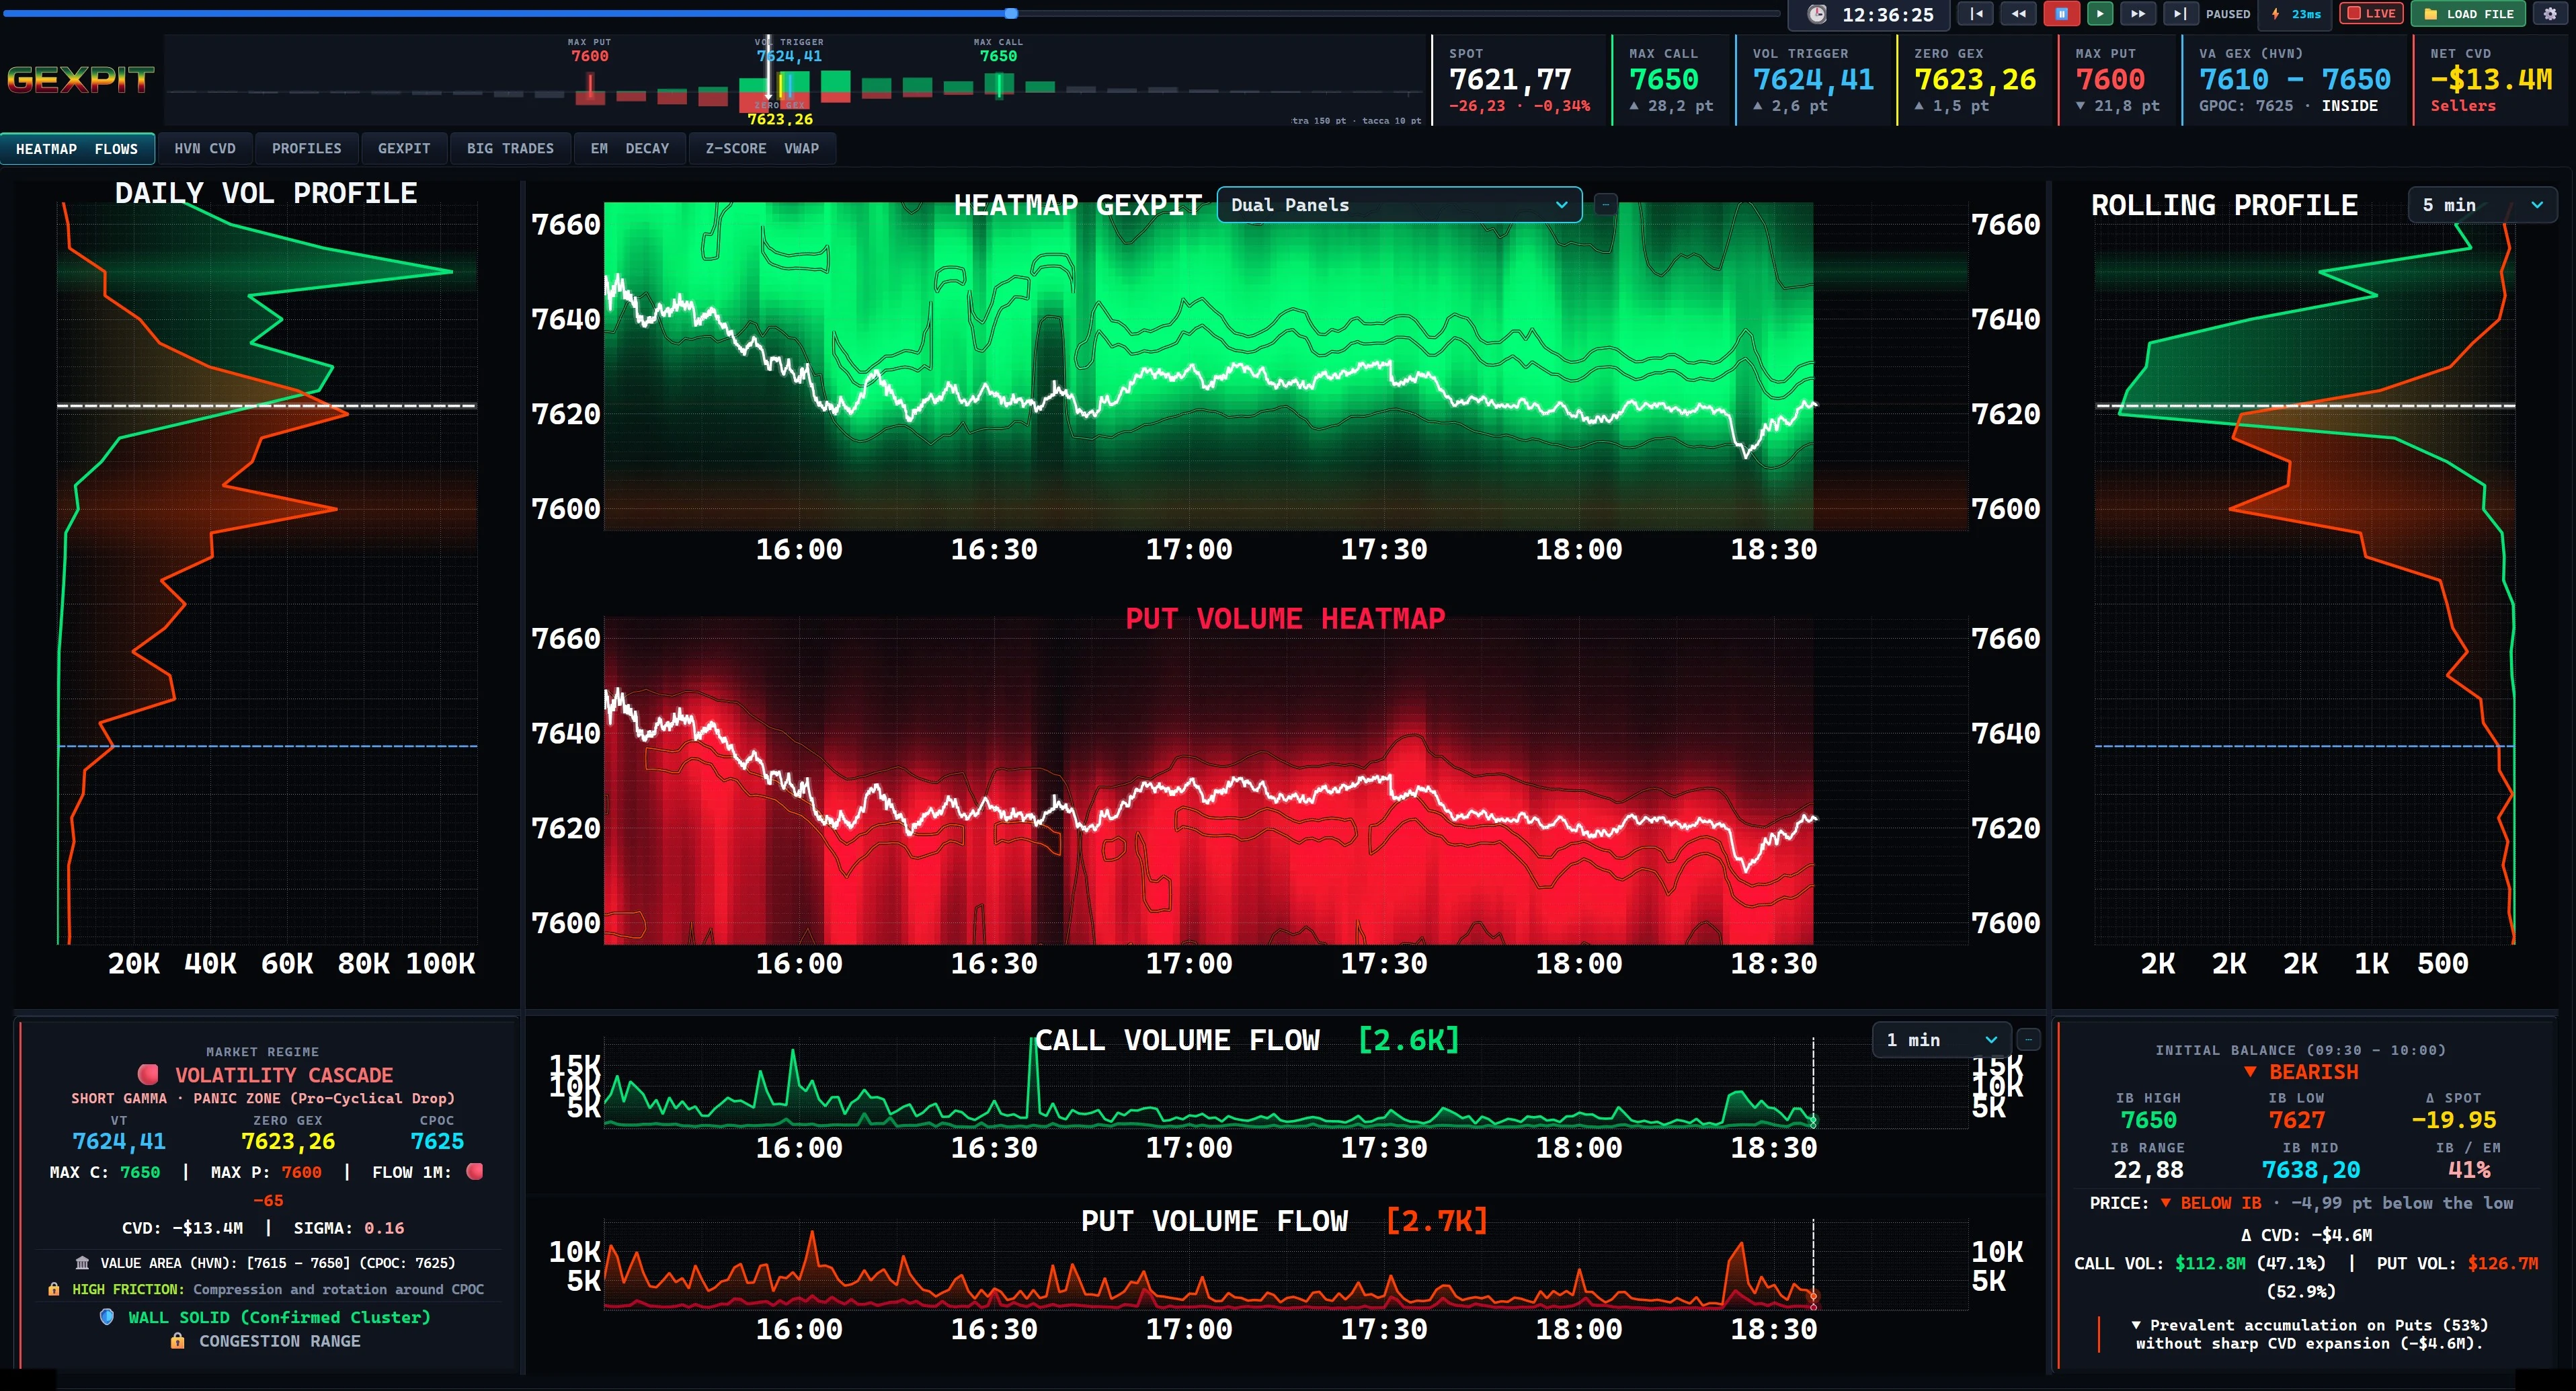
Task: Click the lock icon beside CONGESTION RANGE
Action: click(177, 1341)
